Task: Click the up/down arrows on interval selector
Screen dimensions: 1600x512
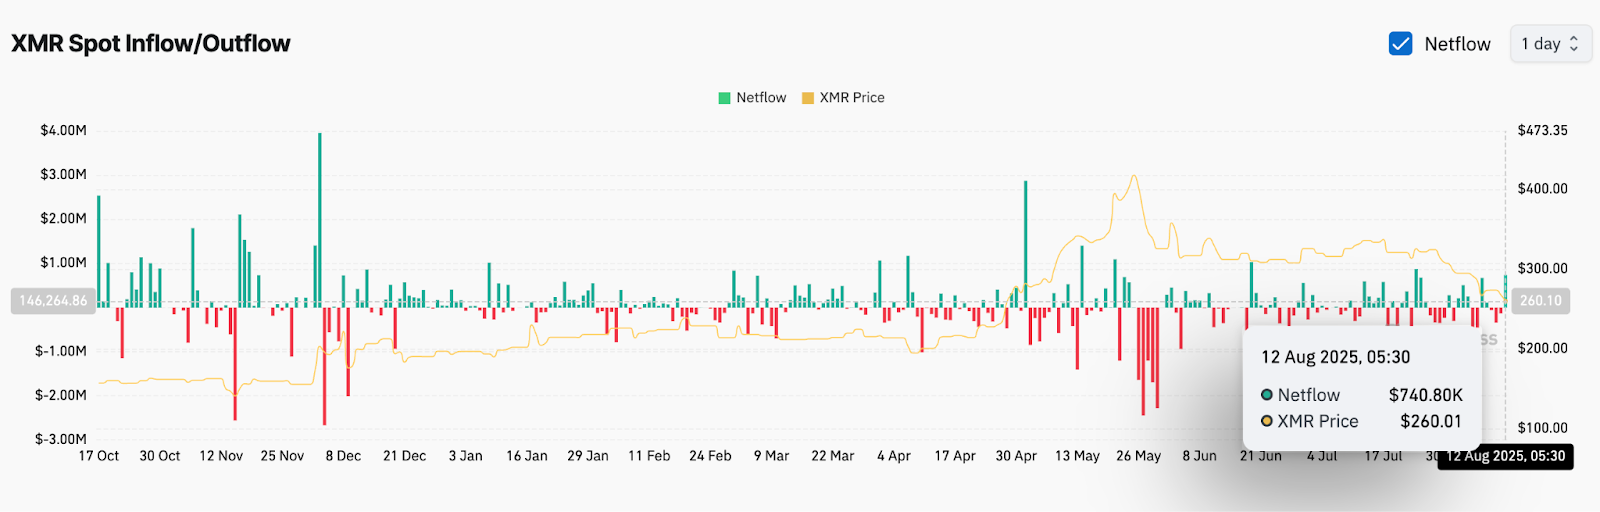Action: pos(1574,44)
